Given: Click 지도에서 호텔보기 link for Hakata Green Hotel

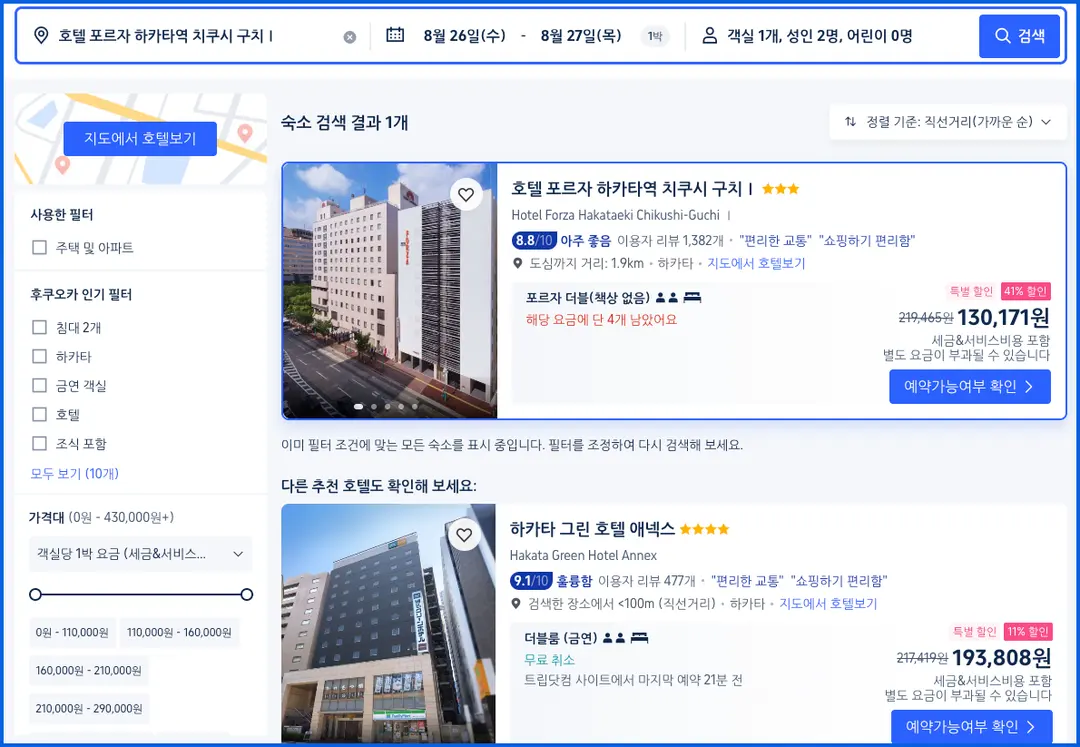Looking at the screenshot, I should click(x=829, y=604).
